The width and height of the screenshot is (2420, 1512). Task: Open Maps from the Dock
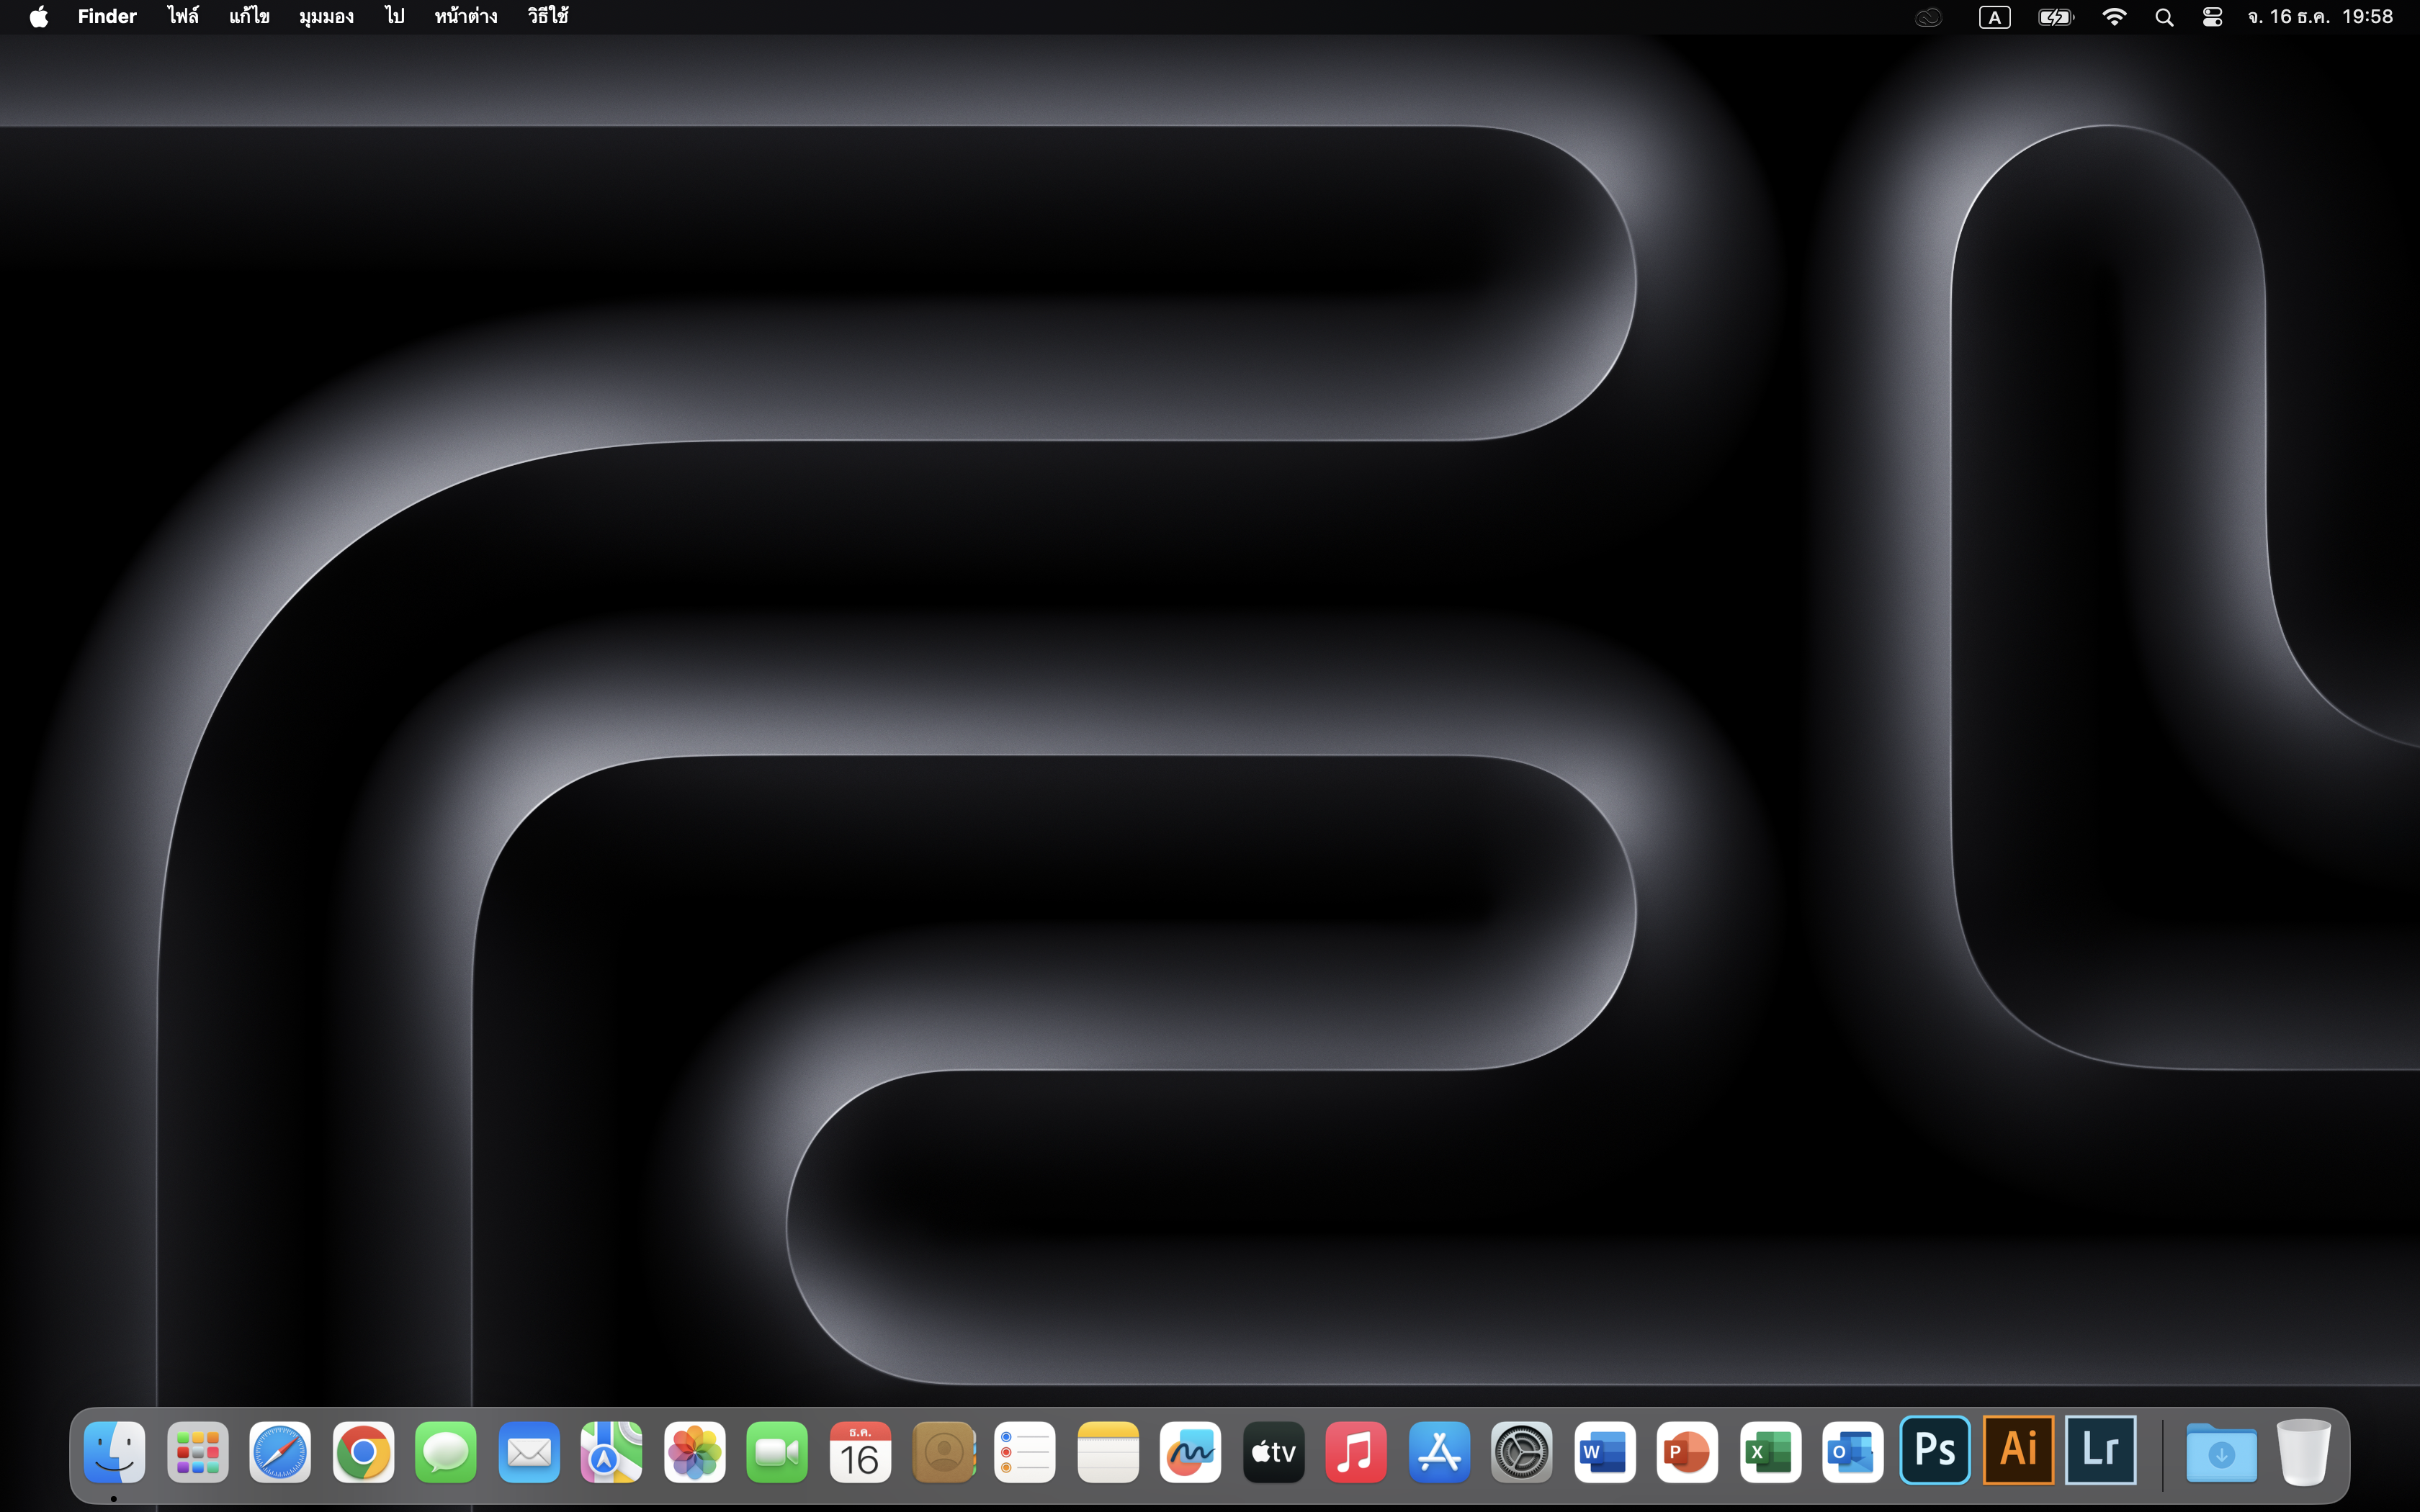pyautogui.click(x=611, y=1451)
